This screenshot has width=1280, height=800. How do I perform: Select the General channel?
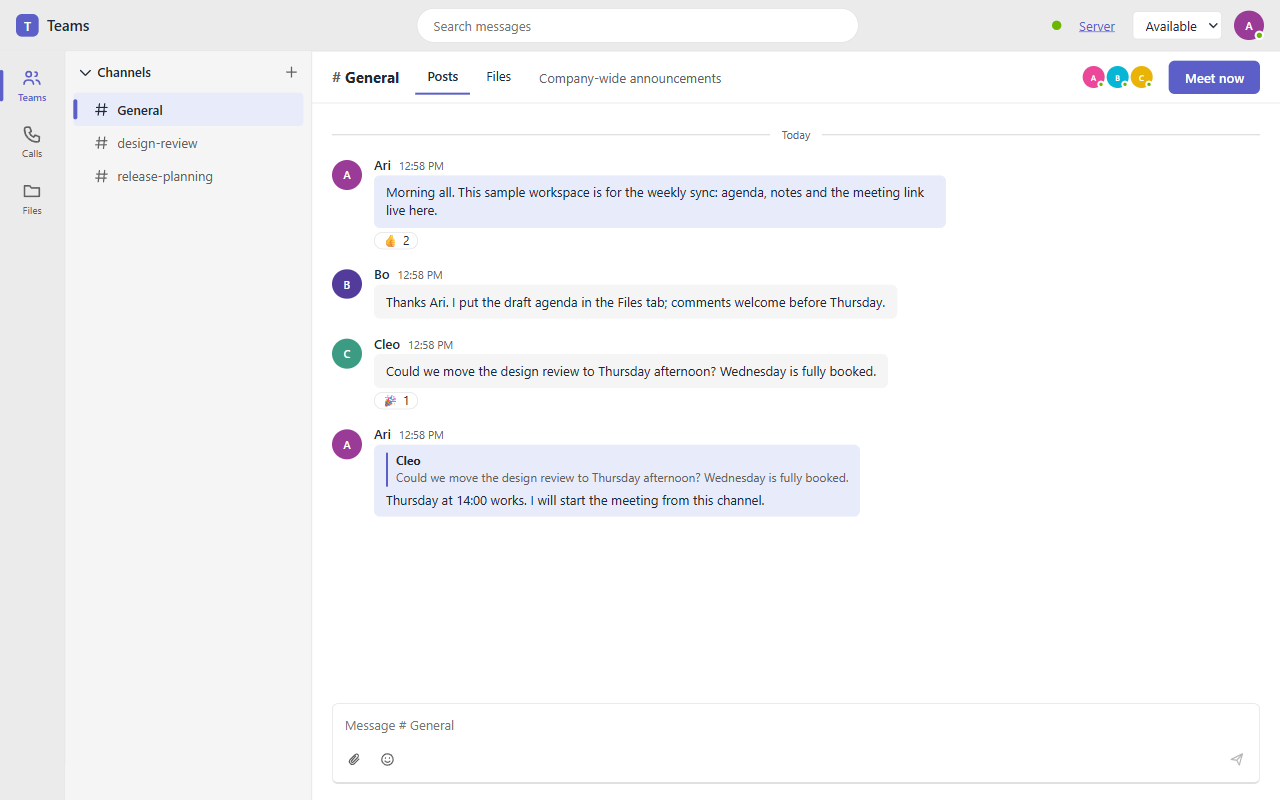pos(188,110)
